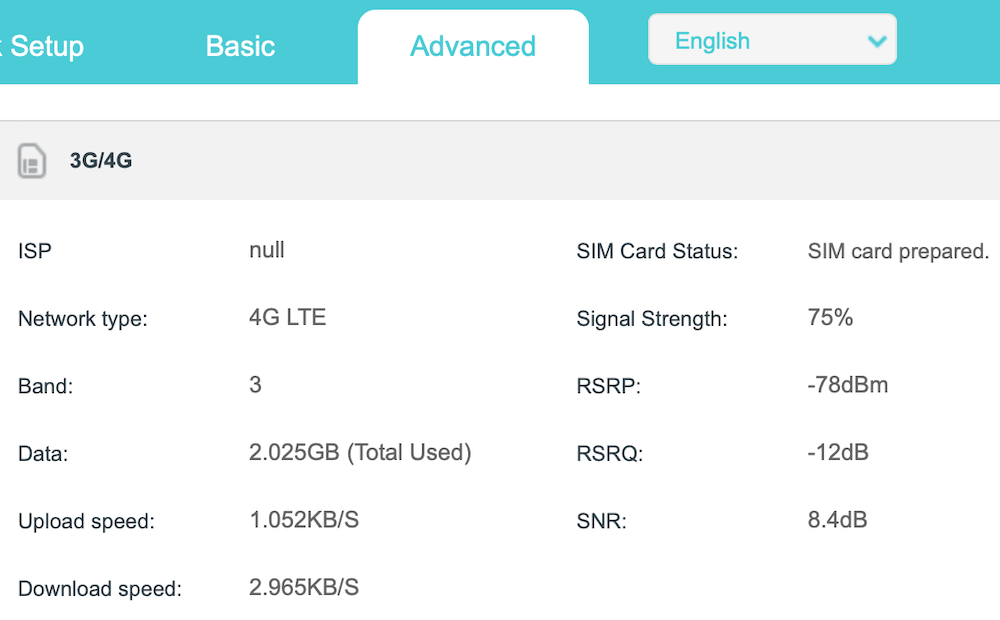Select the download speed 2.965KB/S value

pyautogui.click(x=304, y=587)
